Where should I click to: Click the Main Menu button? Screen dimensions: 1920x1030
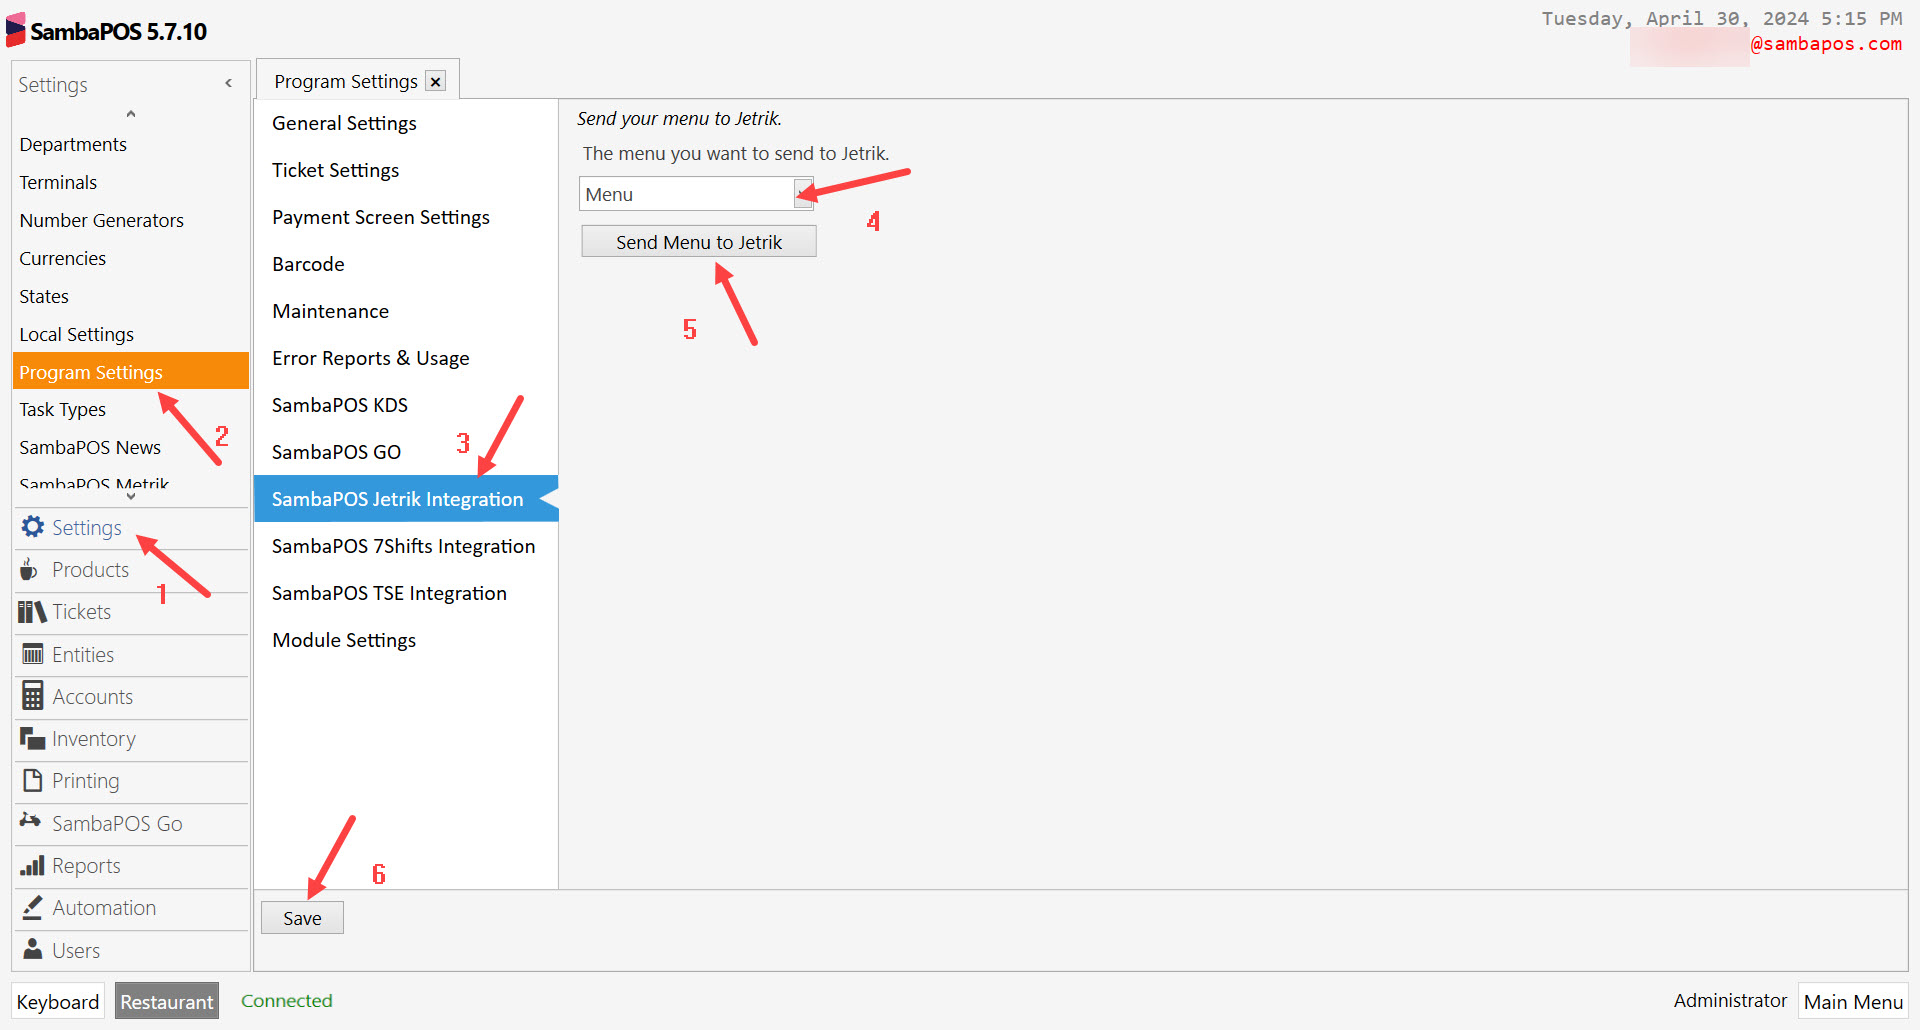1852,1001
